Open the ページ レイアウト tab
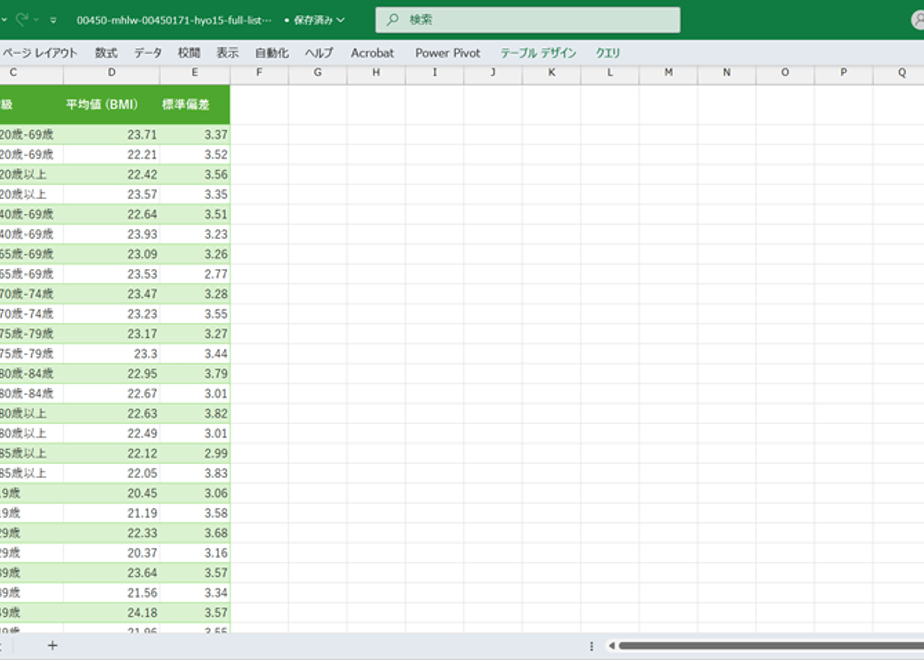 click(x=39, y=53)
